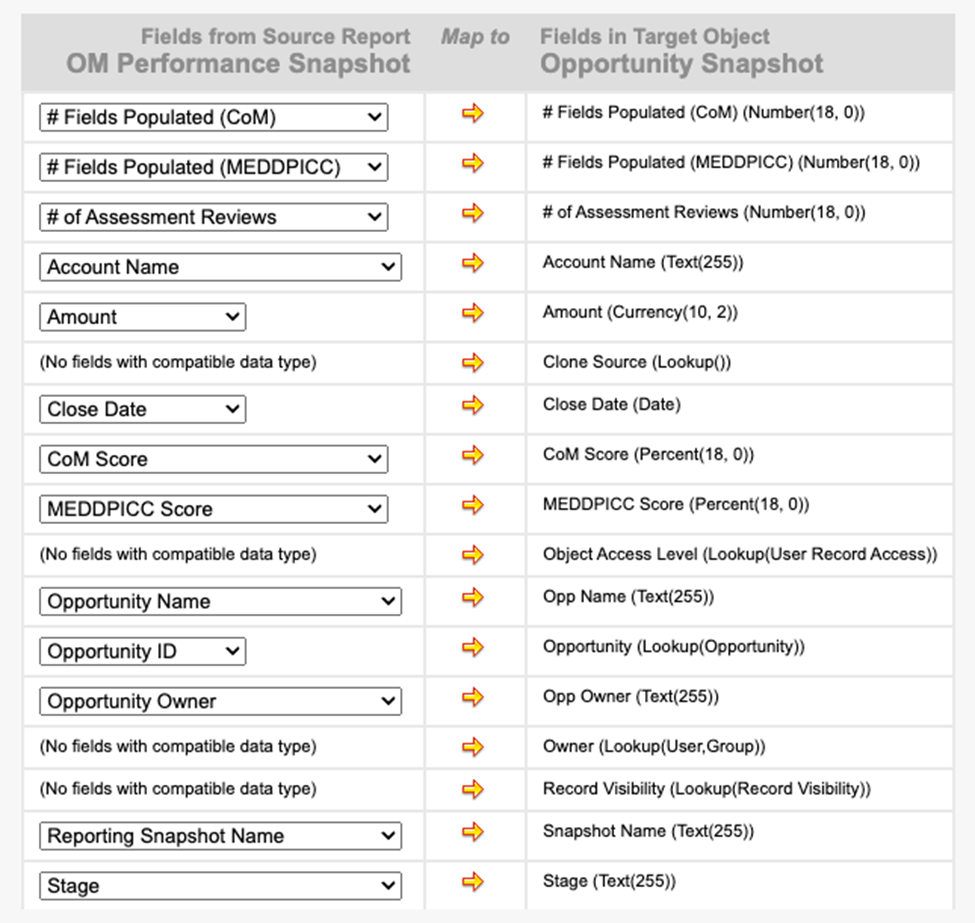The height and width of the screenshot is (923, 975).
Task: Click the arrow icon in Object Access Level row
Action: point(473,554)
